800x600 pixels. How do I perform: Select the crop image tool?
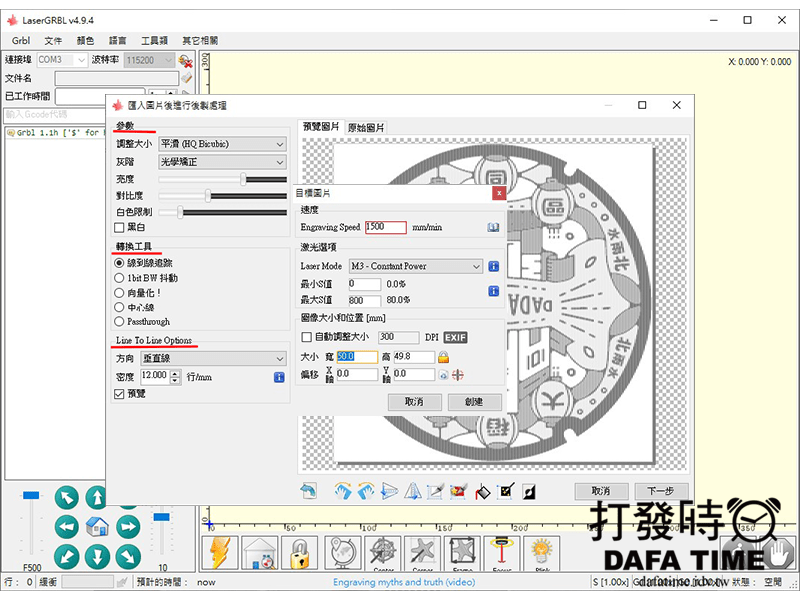[435, 491]
